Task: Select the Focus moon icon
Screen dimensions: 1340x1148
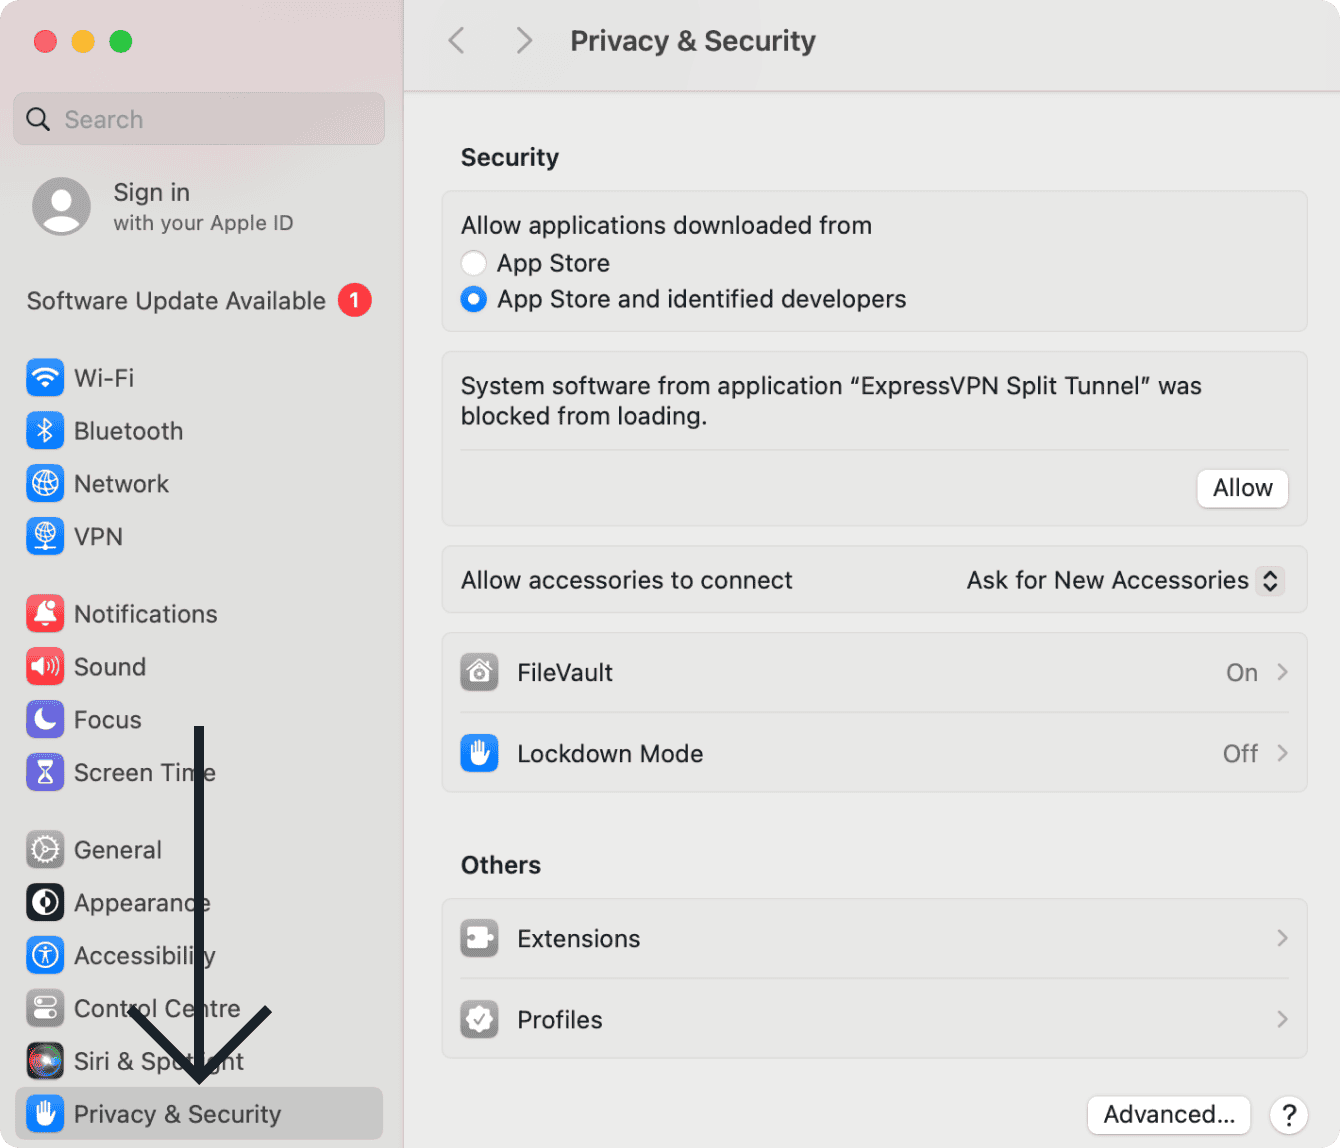Action: [45, 720]
